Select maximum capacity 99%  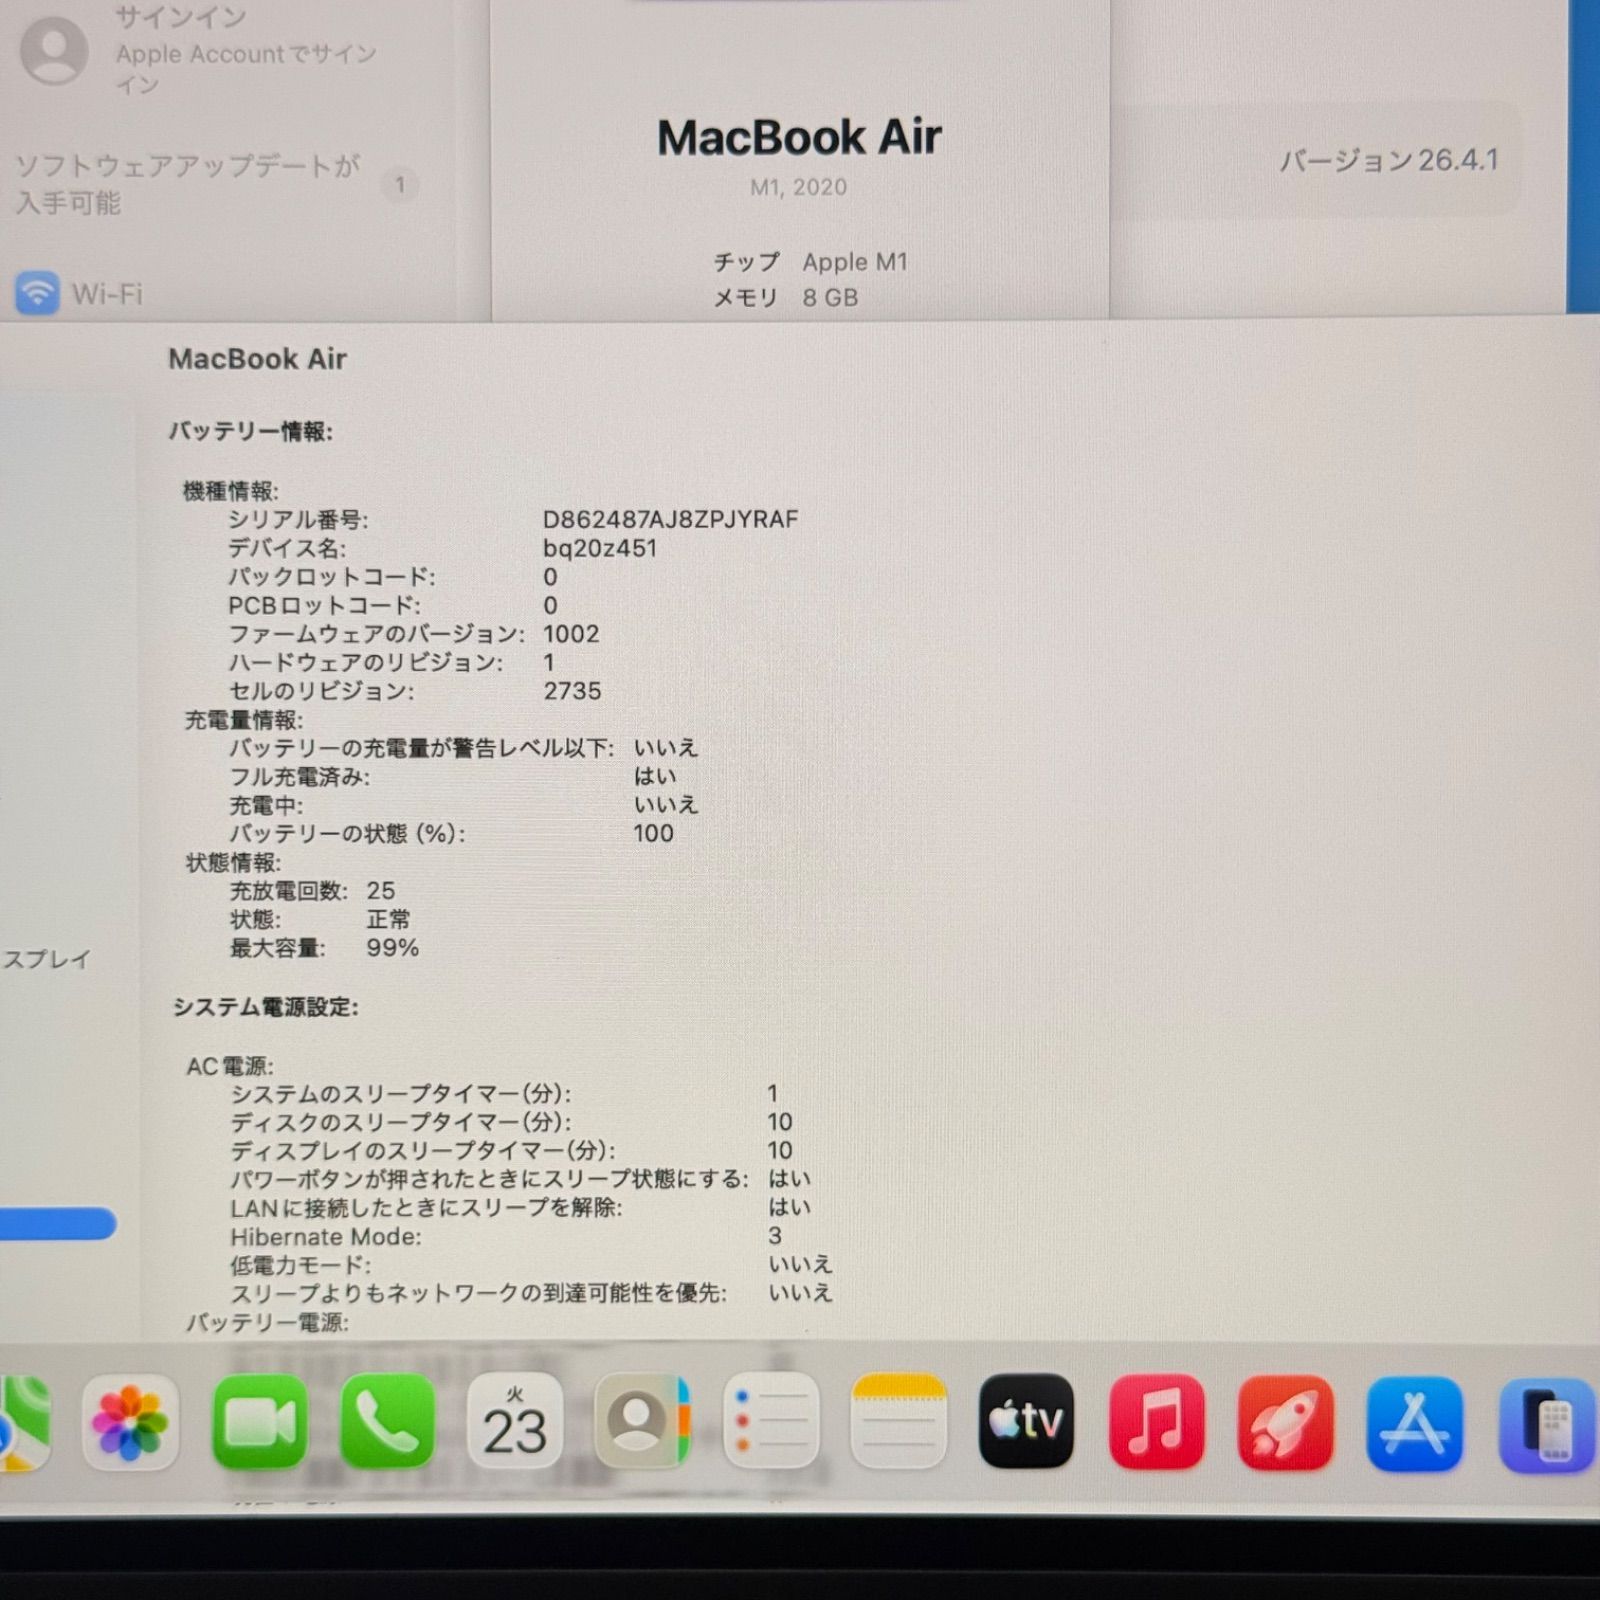point(392,947)
